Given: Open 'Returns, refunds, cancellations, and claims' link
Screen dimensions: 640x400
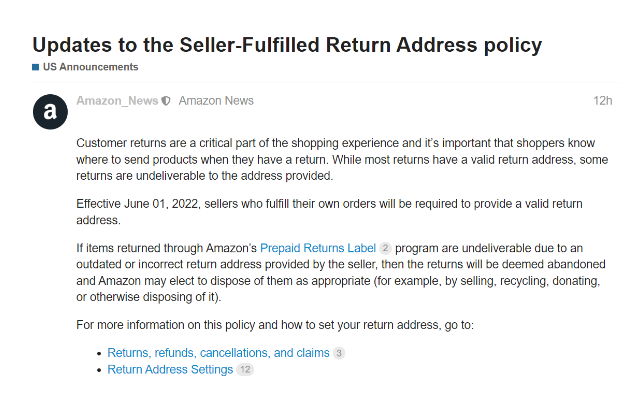Looking at the screenshot, I should click(218, 353).
